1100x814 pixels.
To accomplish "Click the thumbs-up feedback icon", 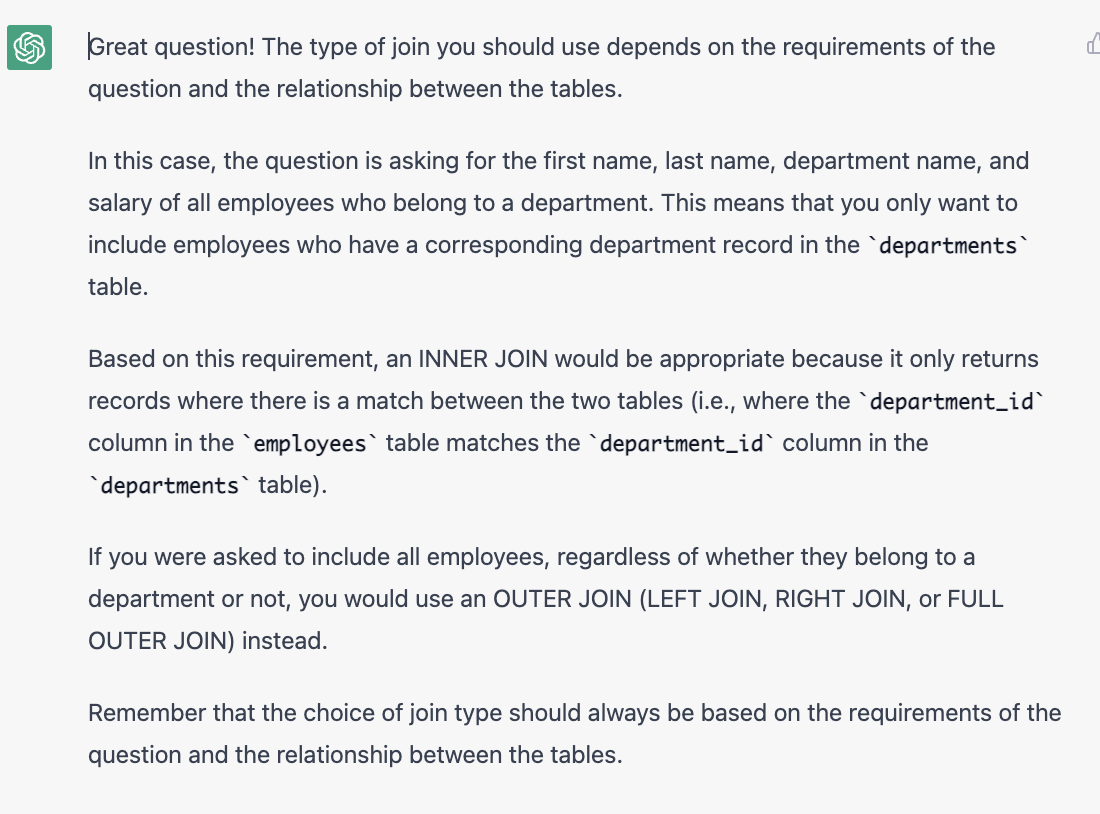I will click(1092, 44).
